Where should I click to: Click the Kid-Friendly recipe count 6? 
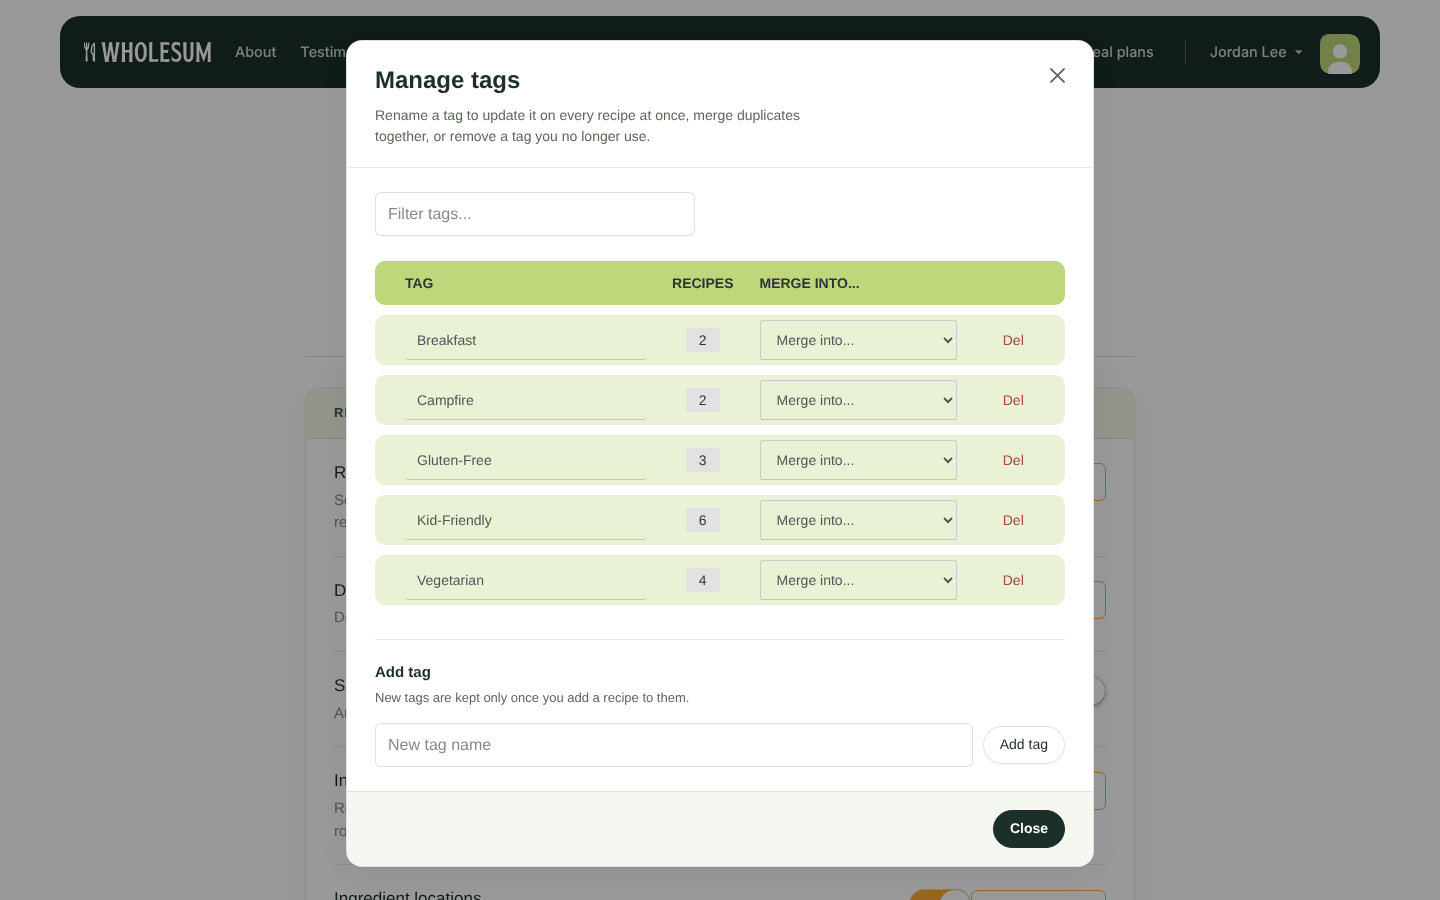(x=703, y=520)
